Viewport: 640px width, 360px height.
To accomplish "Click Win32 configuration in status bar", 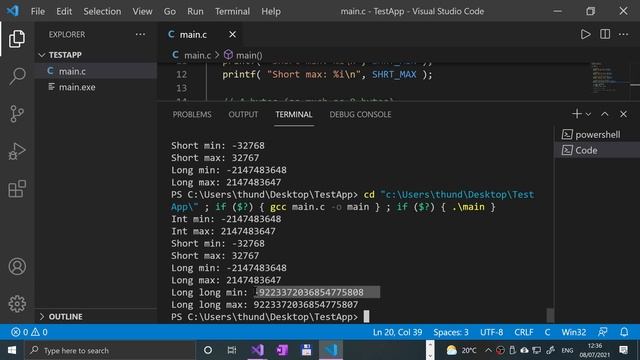I will tap(573, 332).
